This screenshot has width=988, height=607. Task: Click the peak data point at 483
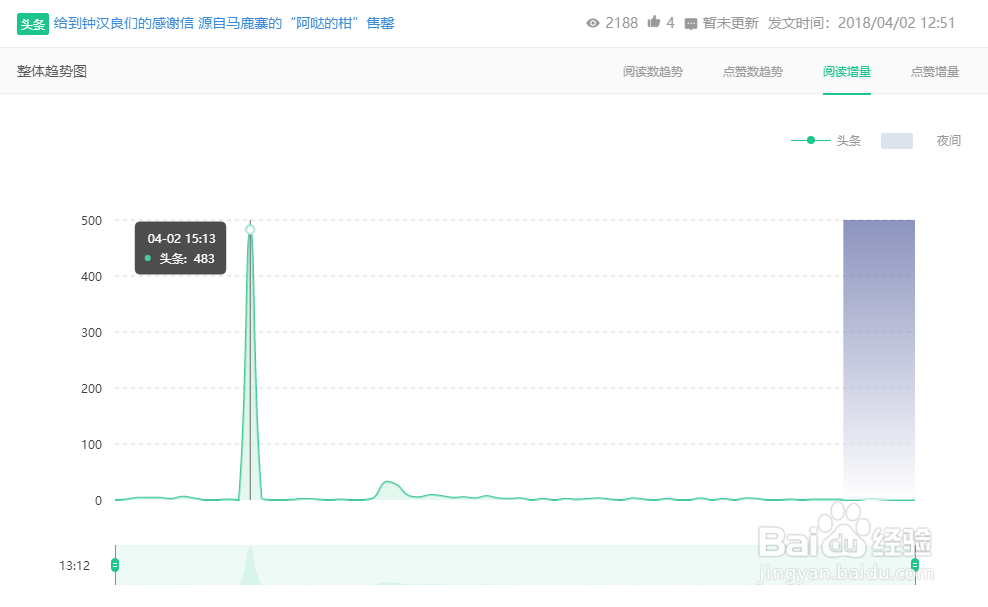click(x=250, y=229)
